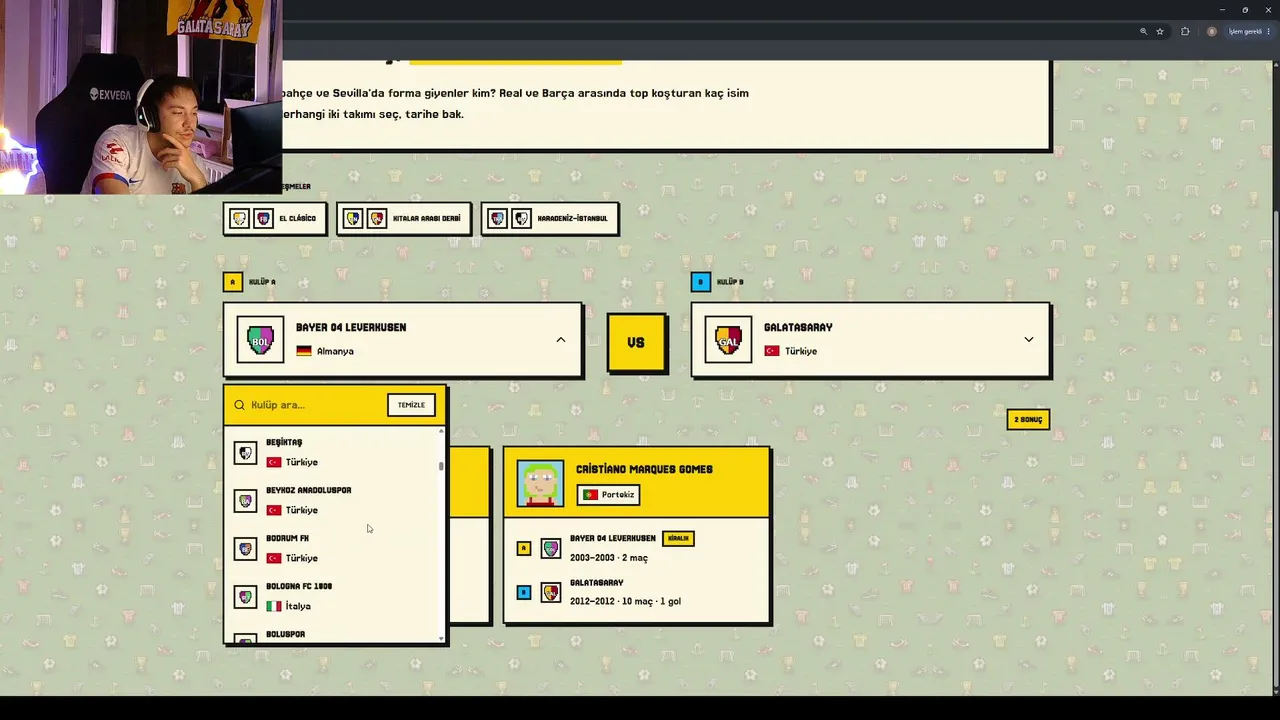Click the Bologna FC crest icon
Viewport: 1280px width, 720px height.
245,597
